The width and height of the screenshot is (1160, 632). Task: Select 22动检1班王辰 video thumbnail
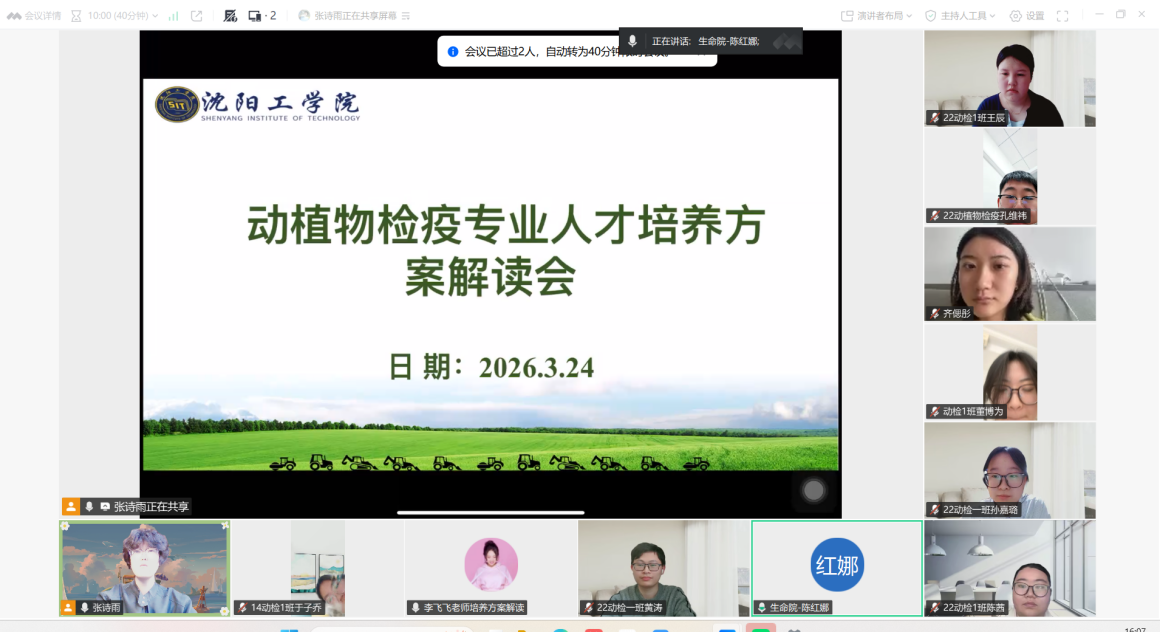coord(1009,78)
